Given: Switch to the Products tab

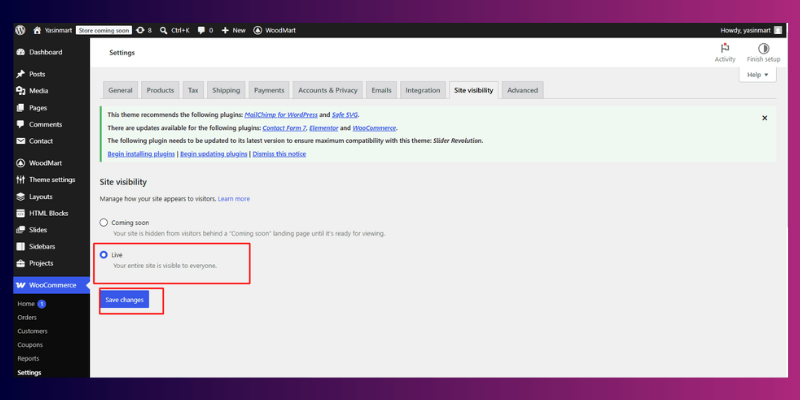Looking at the screenshot, I should tap(160, 90).
